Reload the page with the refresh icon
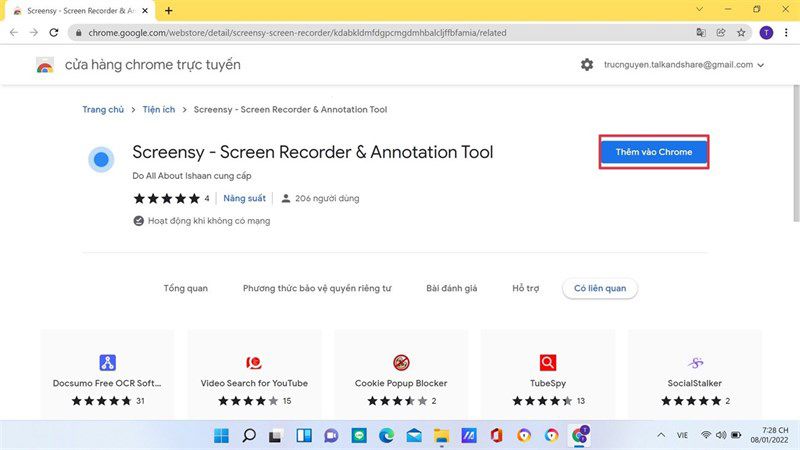The width and height of the screenshot is (800, 450). click(54, 33)
